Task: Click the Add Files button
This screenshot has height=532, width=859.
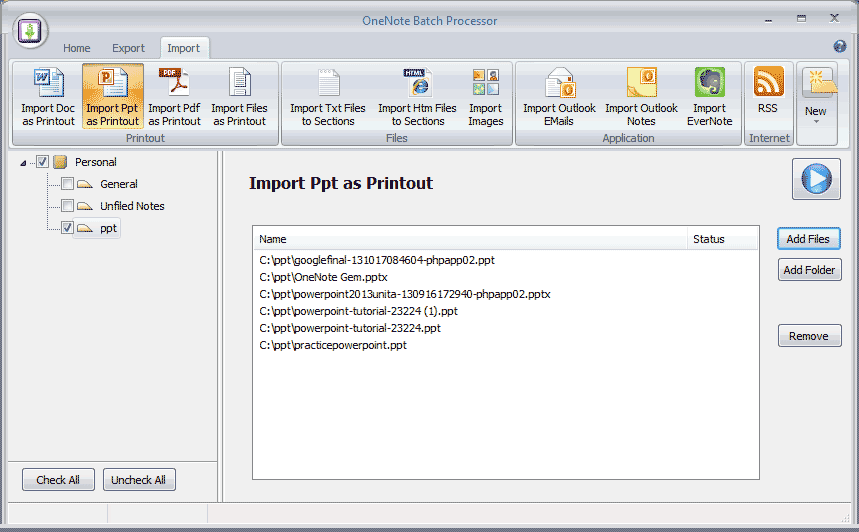Action: (x=809, y=239)
